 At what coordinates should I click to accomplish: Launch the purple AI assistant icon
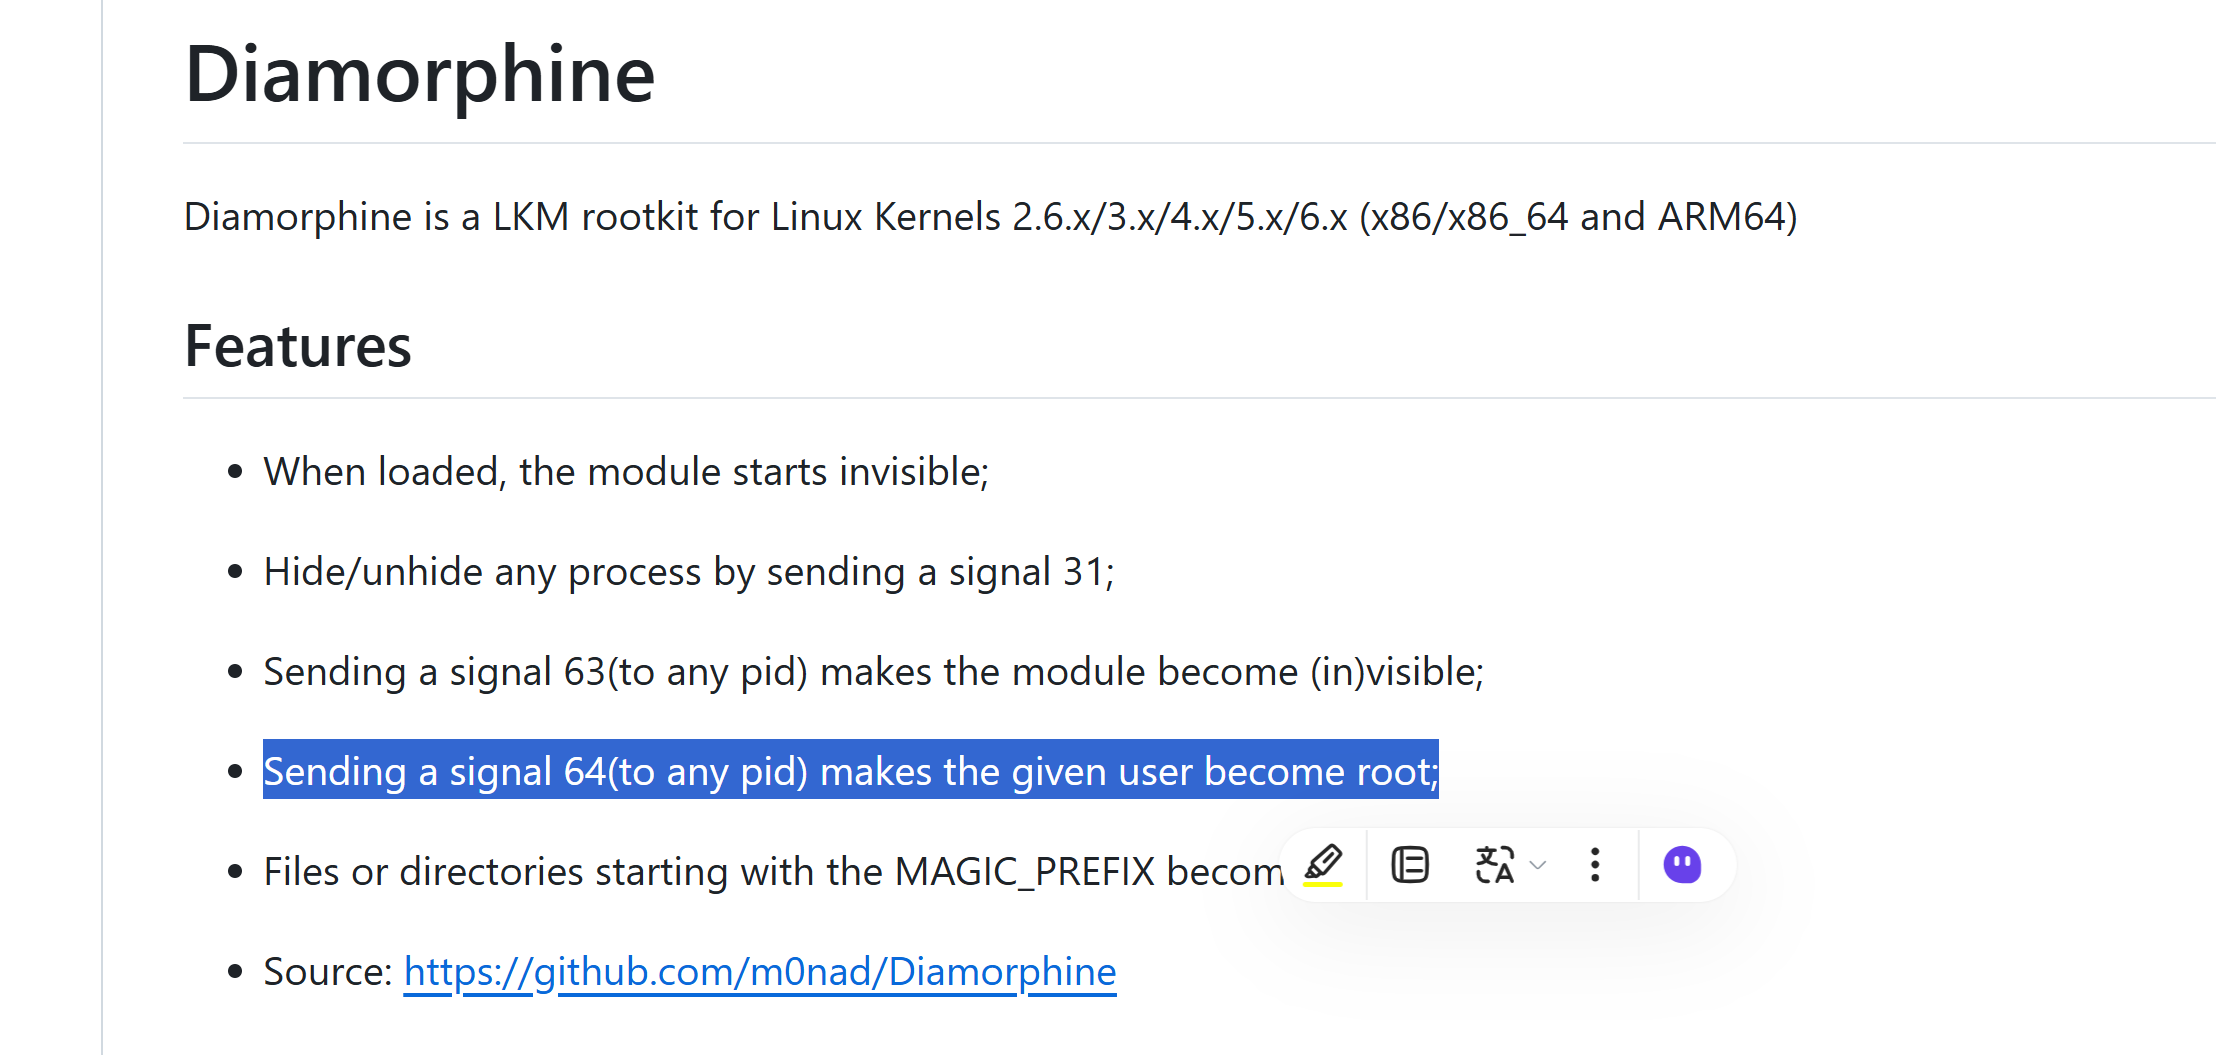pos(1682,865)
